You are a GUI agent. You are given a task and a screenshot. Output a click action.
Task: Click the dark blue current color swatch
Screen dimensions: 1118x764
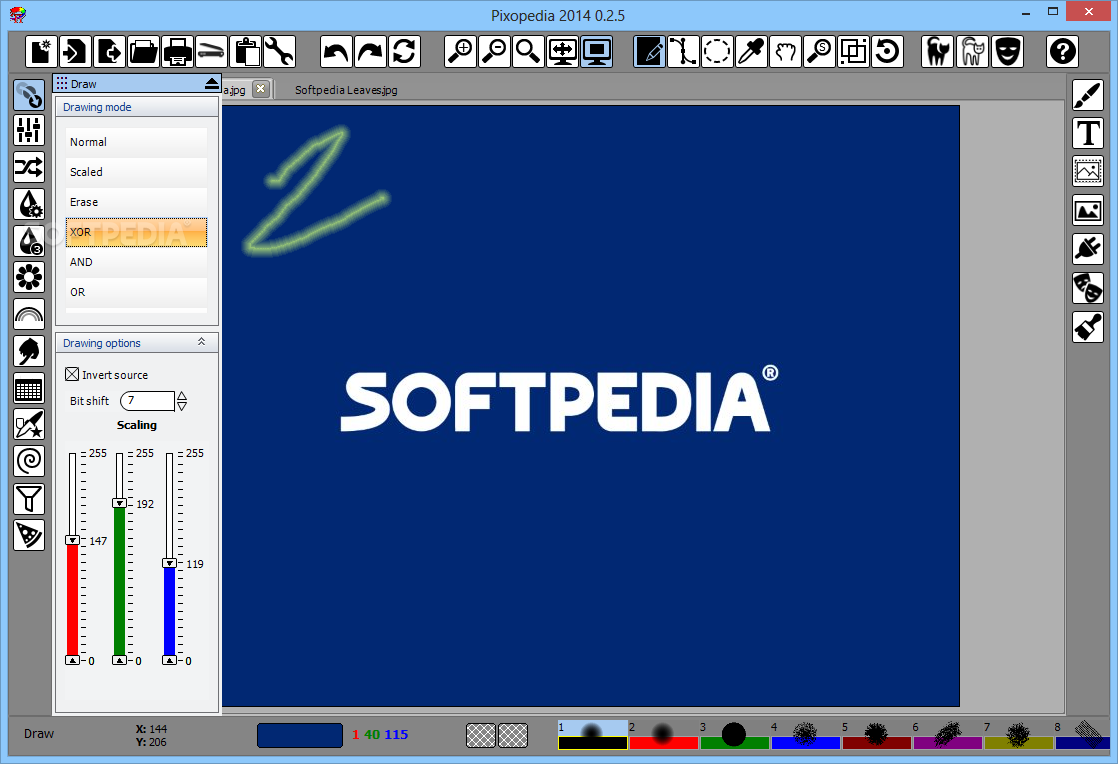click(299, 735)
